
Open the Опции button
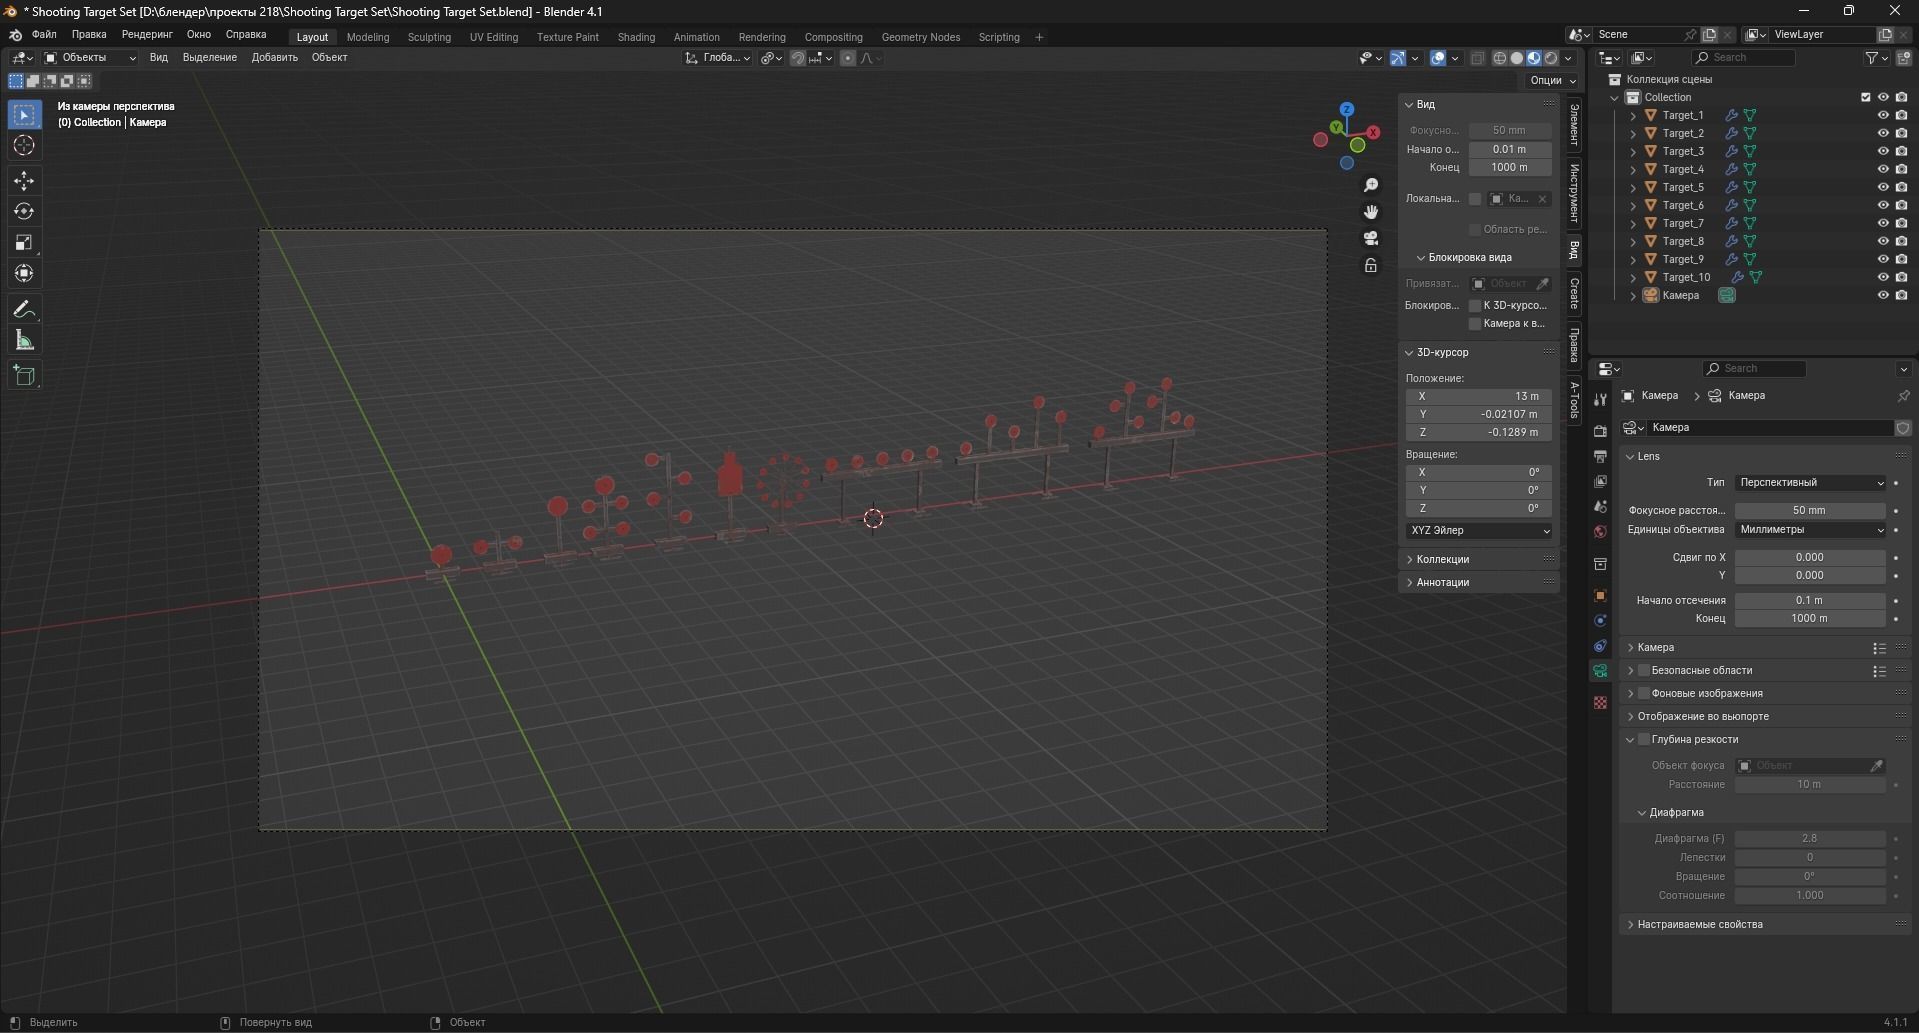(x=1552, y=81)
